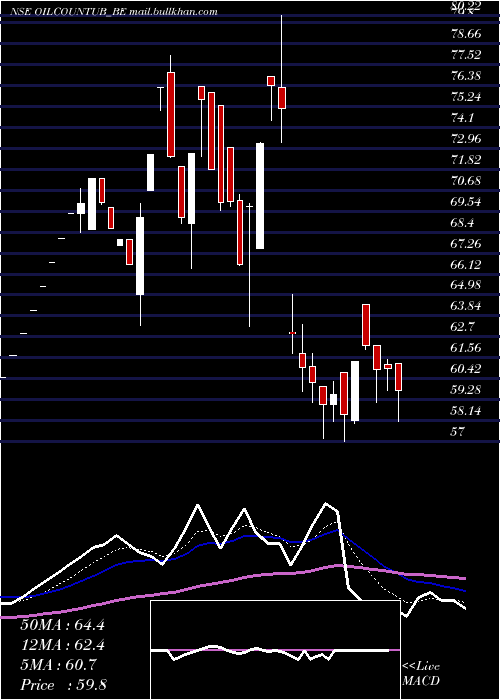The width and height of the screenshot is (500, 700).
Task: Click the 58.14 price axis label
Action: [467, 411]
